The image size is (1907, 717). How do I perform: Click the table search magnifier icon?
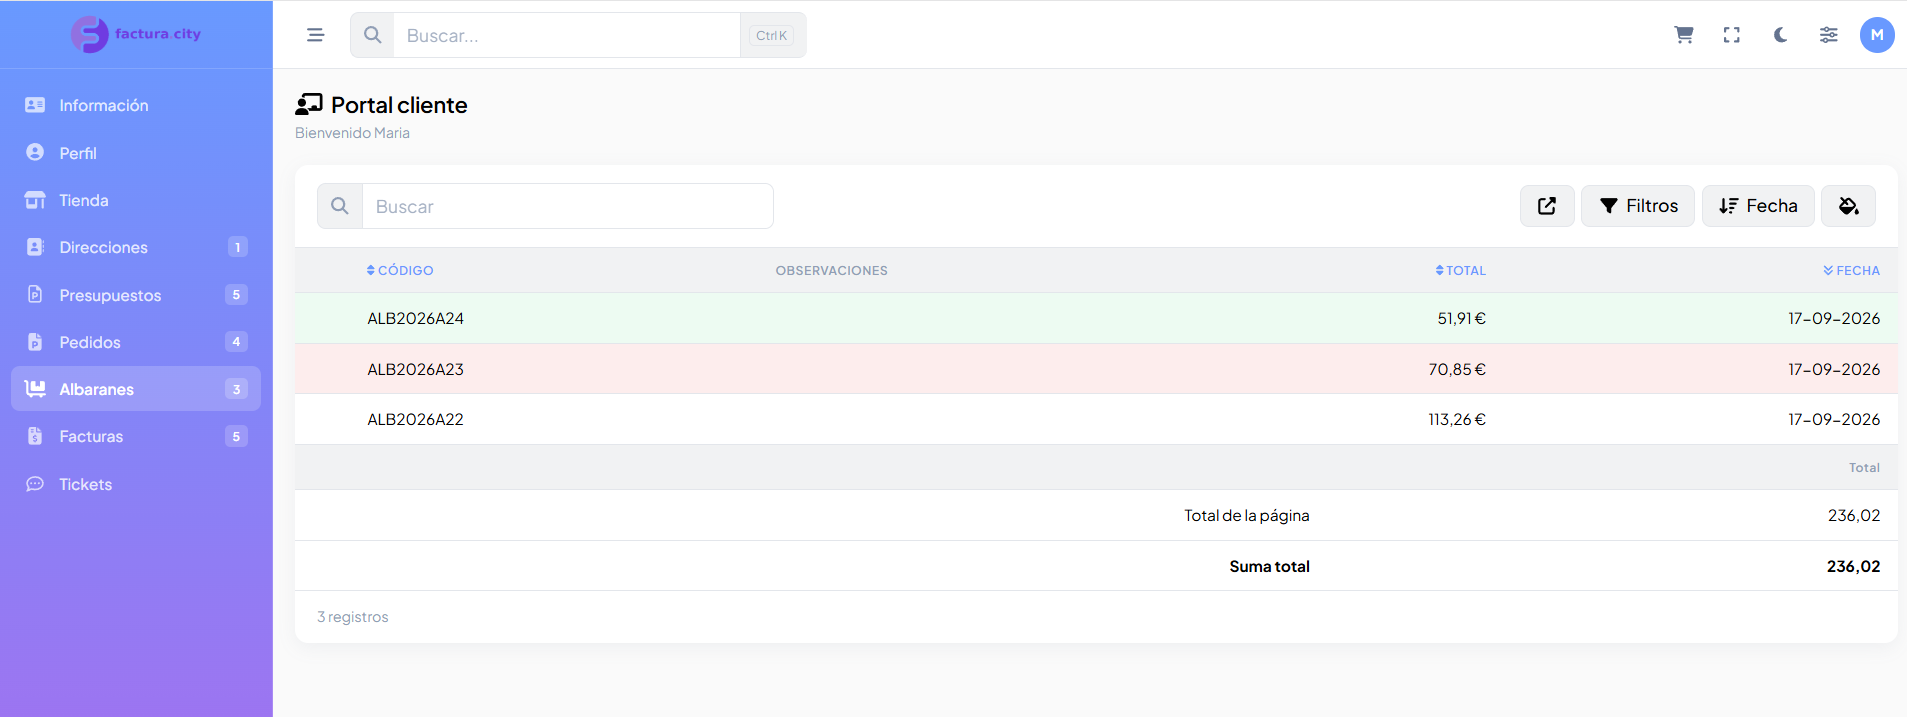pyautogui.click(x=340, y=206)
